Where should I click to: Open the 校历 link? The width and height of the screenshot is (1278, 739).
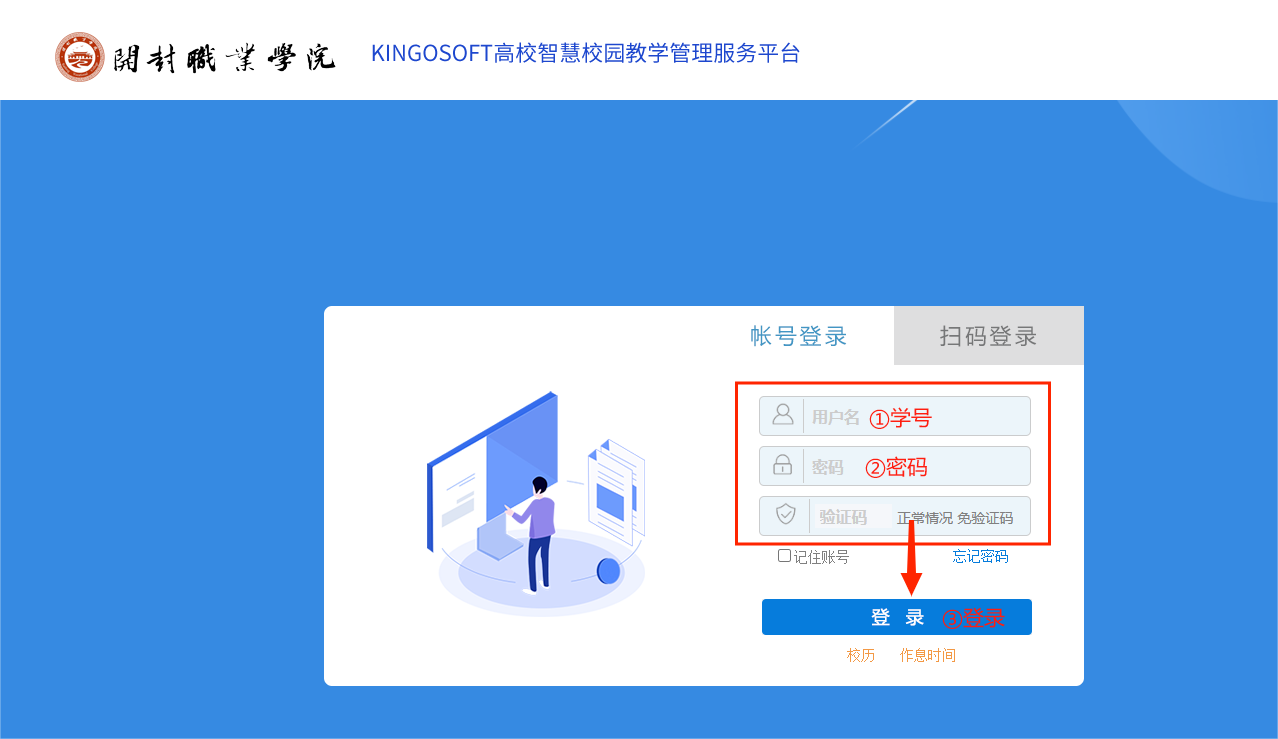(x=861, y=655)
